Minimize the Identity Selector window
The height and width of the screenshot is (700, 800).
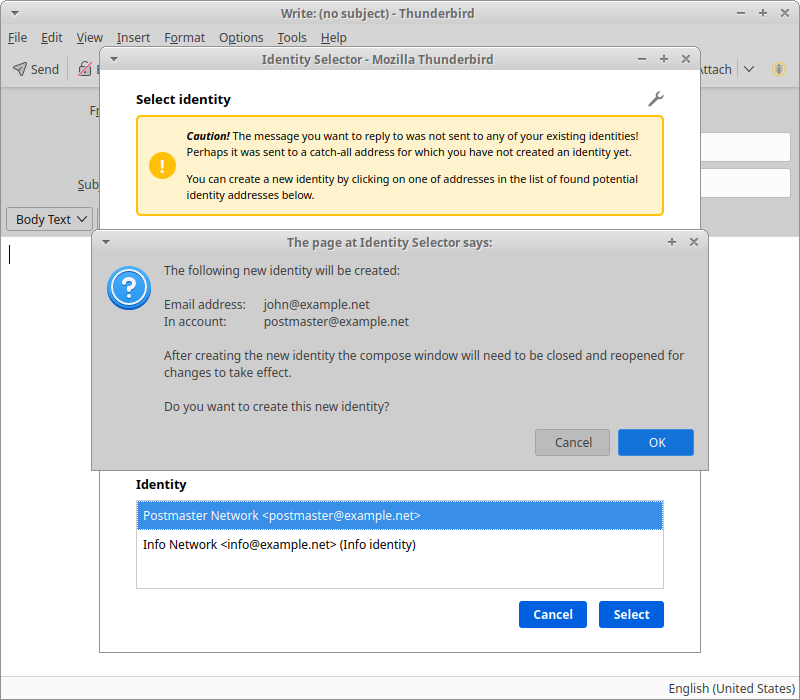click(x=642, y=59)
